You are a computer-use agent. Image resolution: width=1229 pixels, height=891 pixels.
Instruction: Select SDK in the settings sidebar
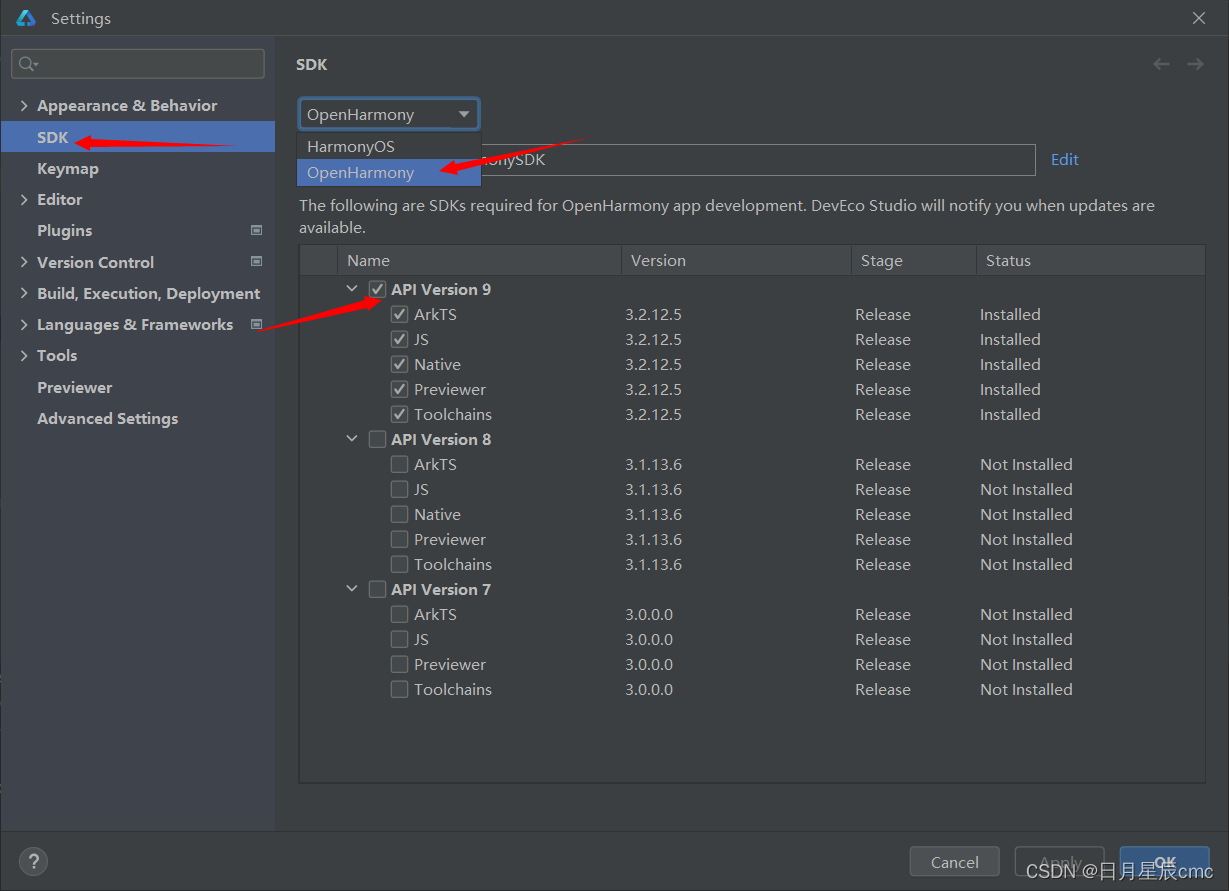pyautogui.click(x=138, y=137)
